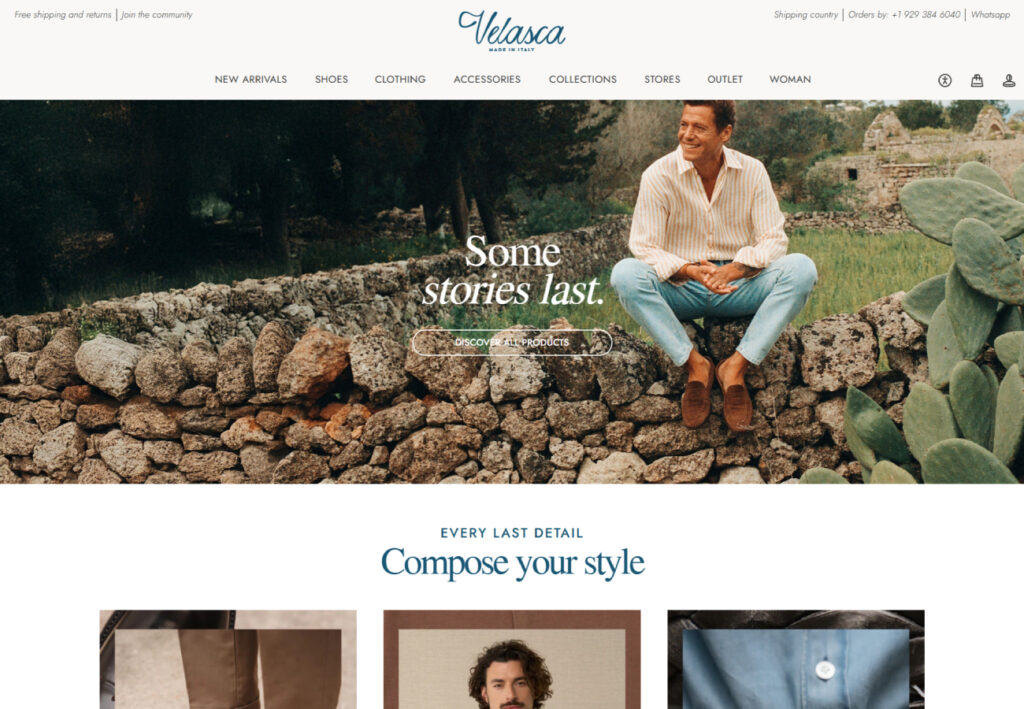1024x709 pixels.
Task: Click Join the community link
Action: [157, 14]
